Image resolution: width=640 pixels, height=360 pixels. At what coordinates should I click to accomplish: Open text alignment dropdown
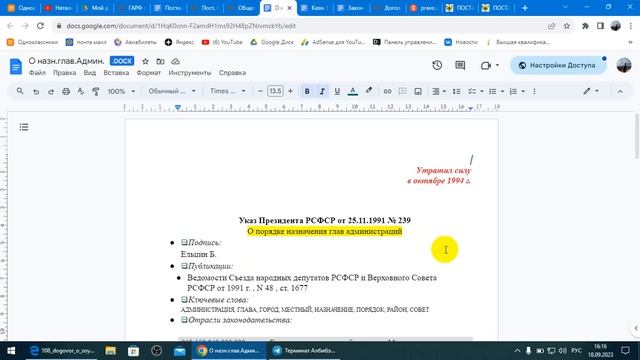[439, 91]
